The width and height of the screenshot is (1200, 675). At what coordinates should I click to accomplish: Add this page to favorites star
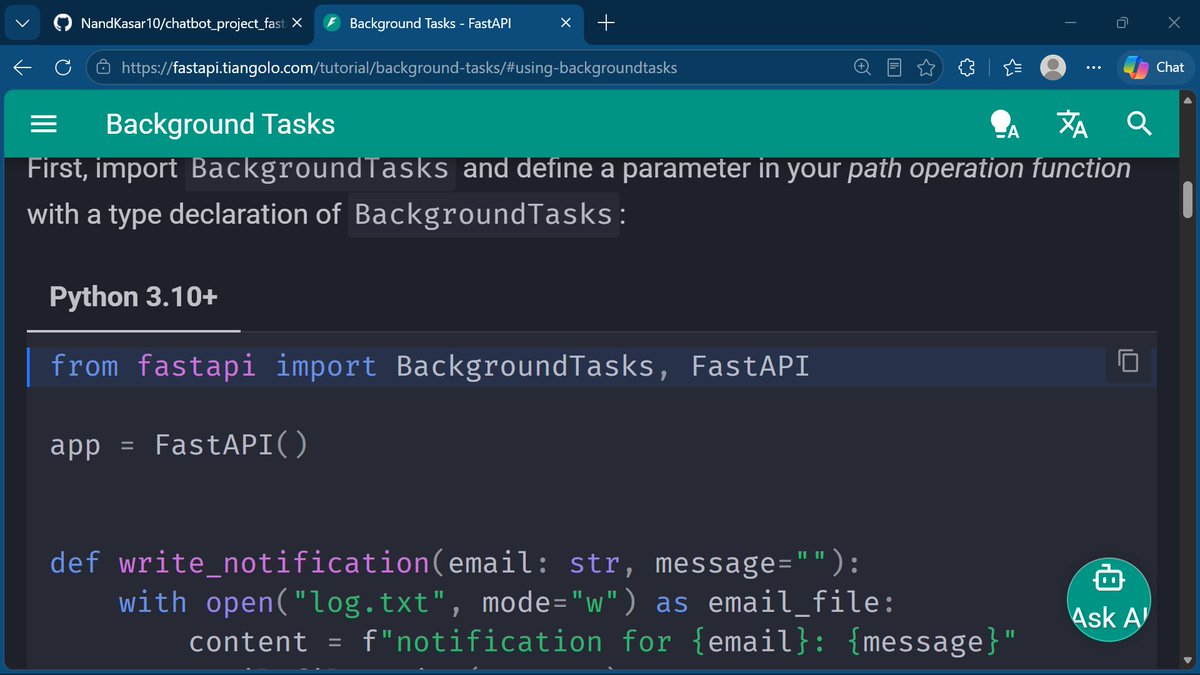[x=926, y=67]
